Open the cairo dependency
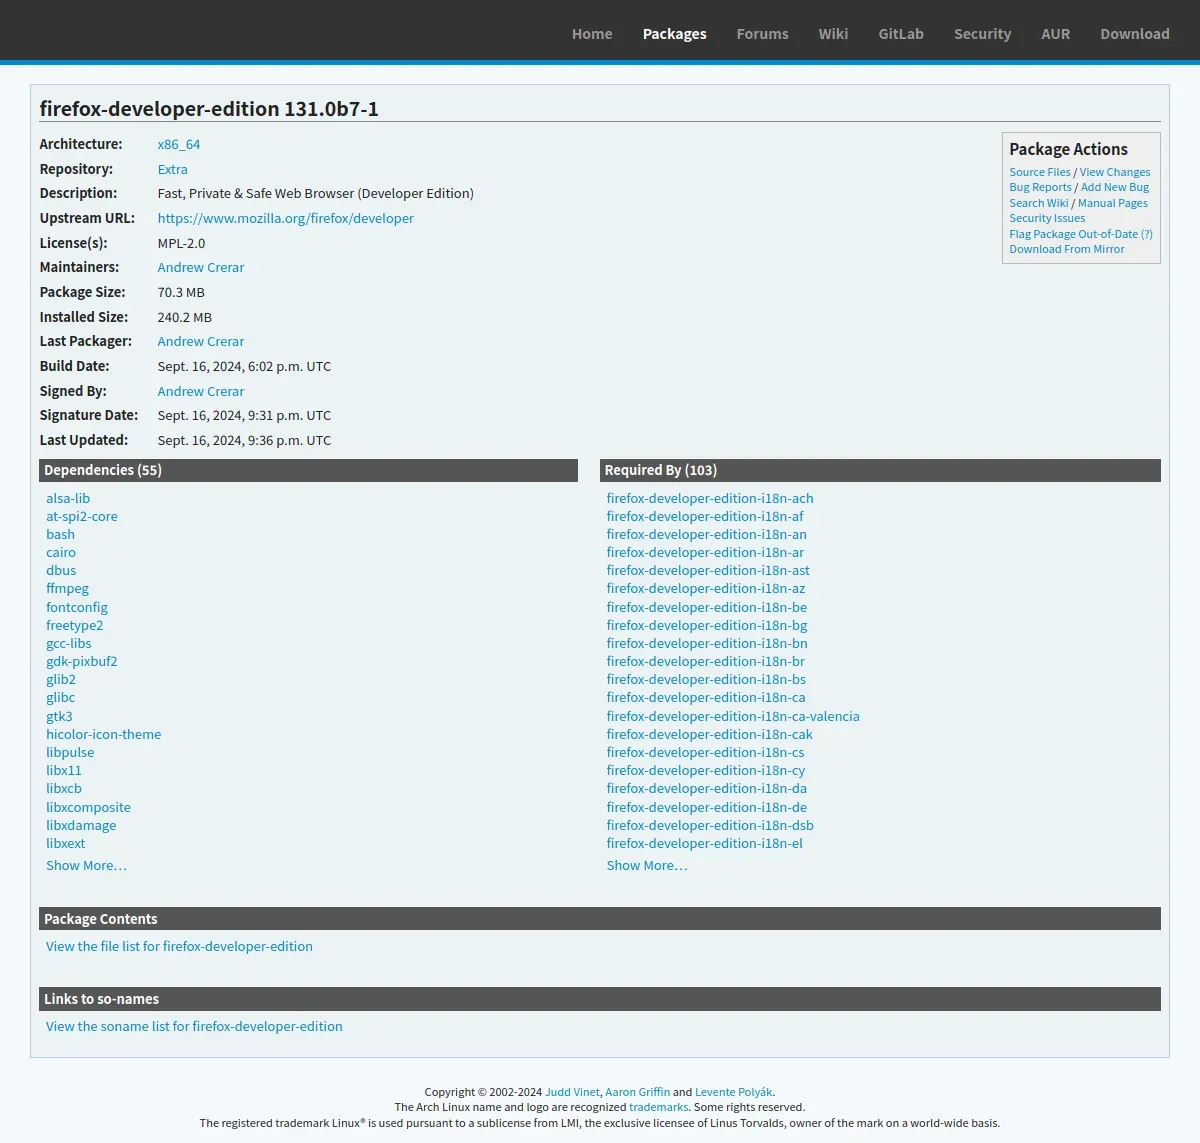The height and width of the screenshot is (1143, 1200). click(x=61, y=552)
